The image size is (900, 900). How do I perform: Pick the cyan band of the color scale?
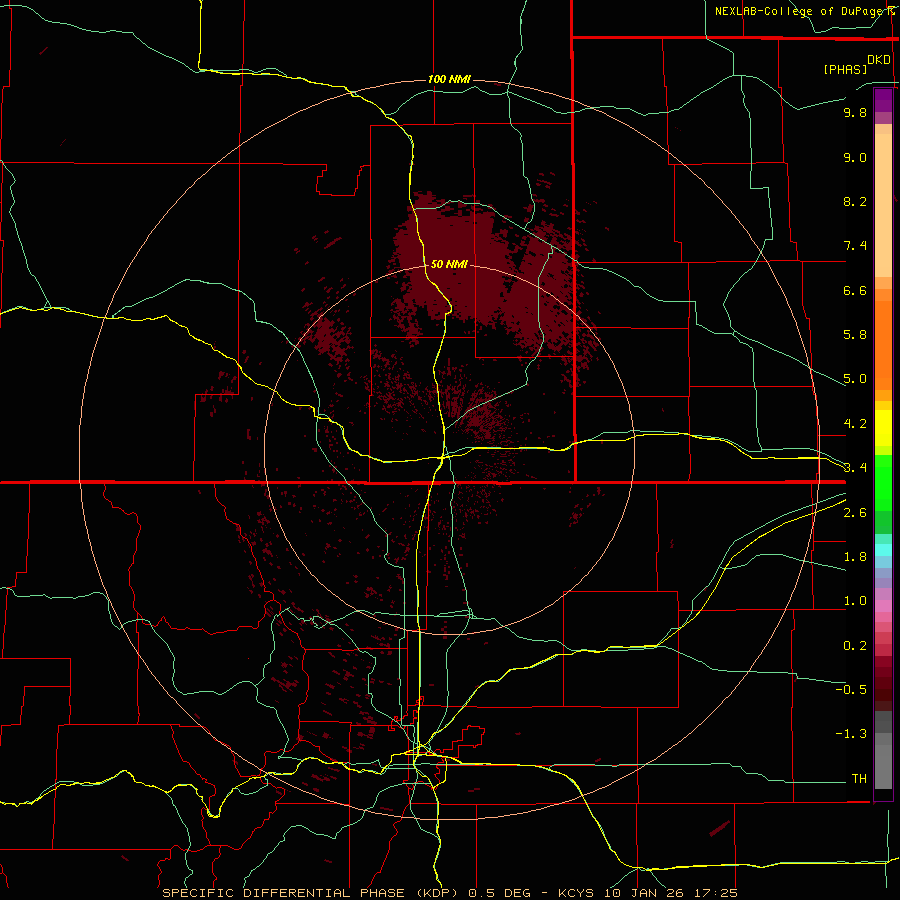click(x=883, y=549)
